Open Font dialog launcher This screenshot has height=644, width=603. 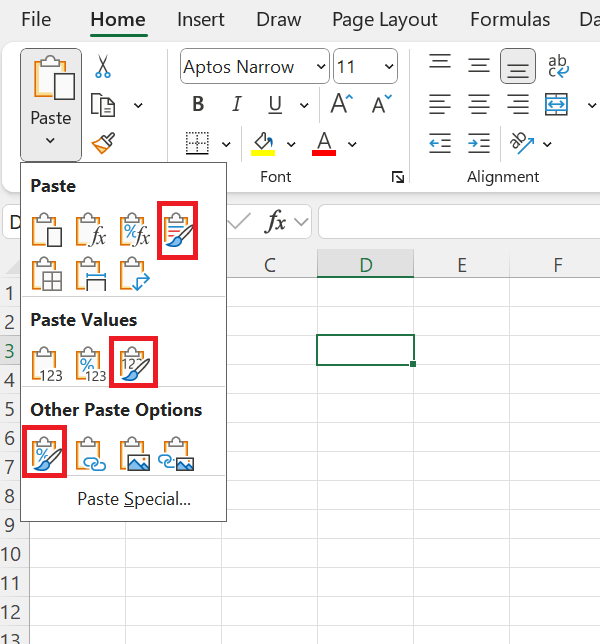pyautogui.click(x=398, y=177)
